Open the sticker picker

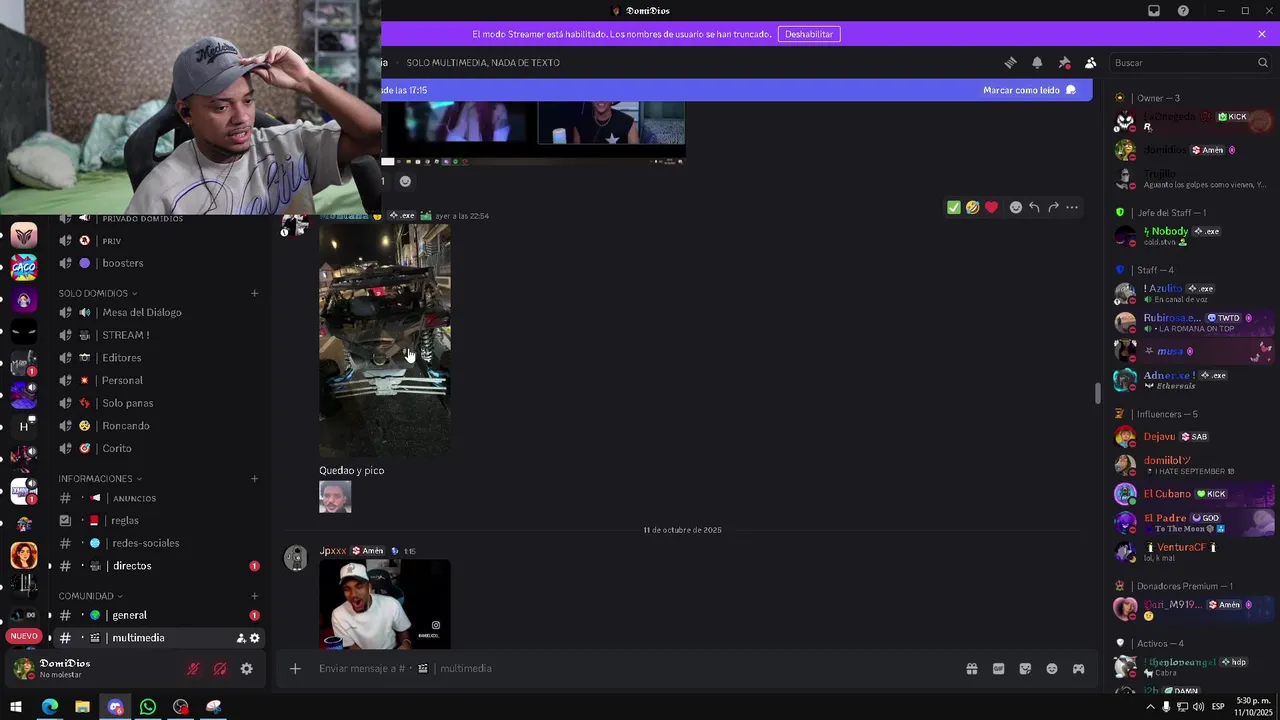coord(1025,668)
